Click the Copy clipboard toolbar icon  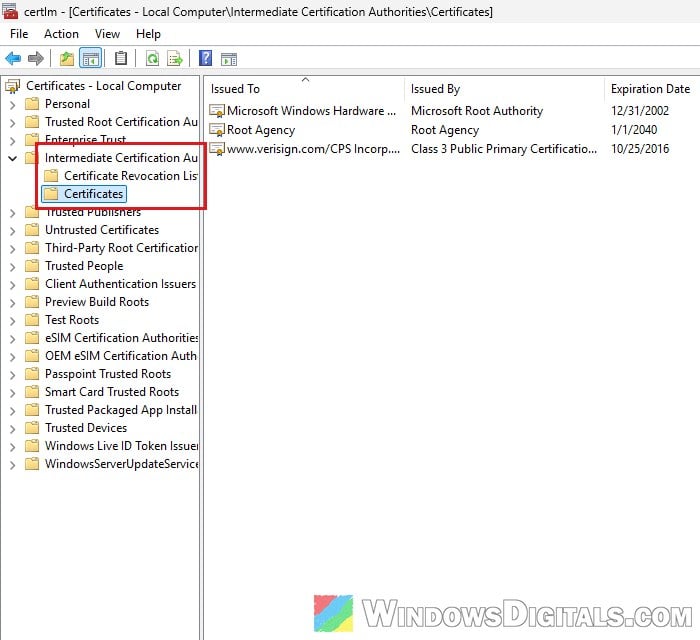121,58
